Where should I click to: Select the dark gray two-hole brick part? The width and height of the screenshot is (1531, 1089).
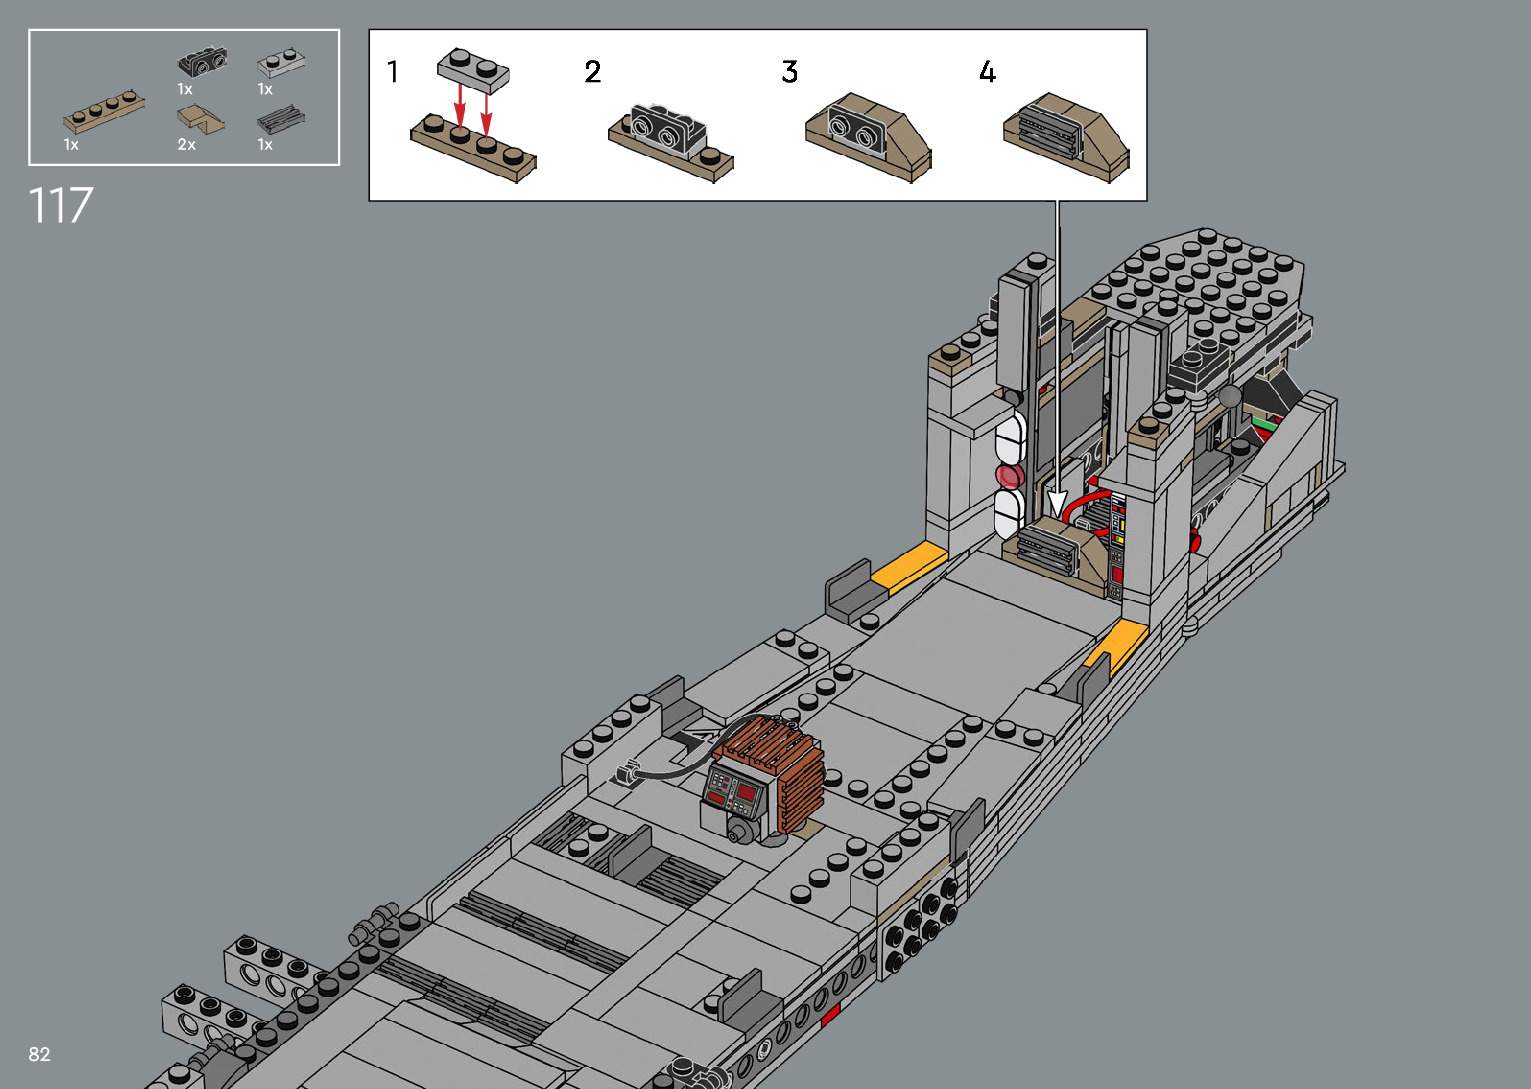202,62
